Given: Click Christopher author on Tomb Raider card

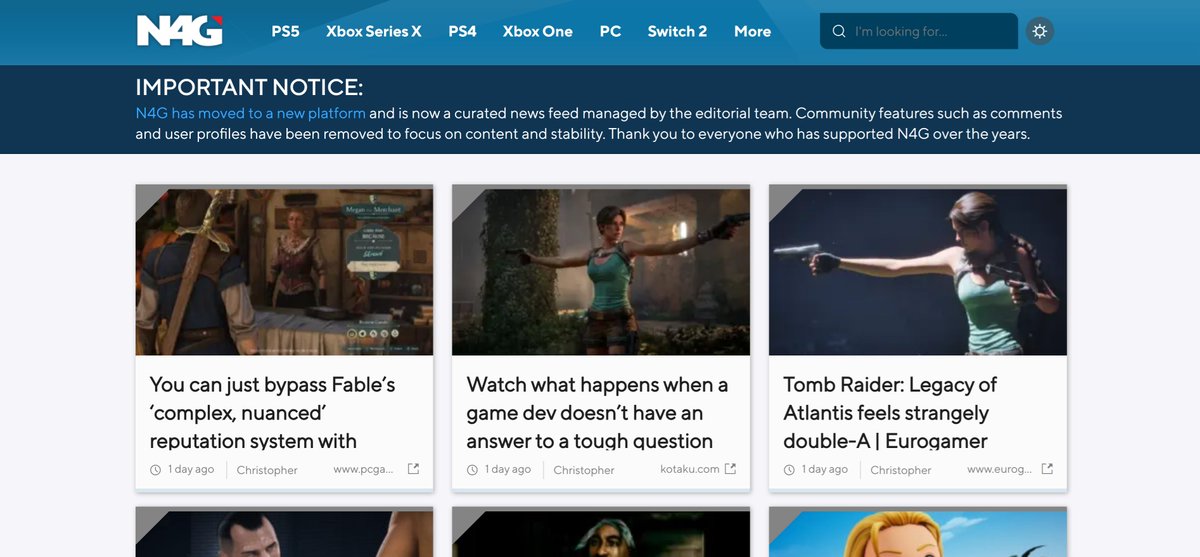Looking at the screenshot, I should tap(901, 470).
